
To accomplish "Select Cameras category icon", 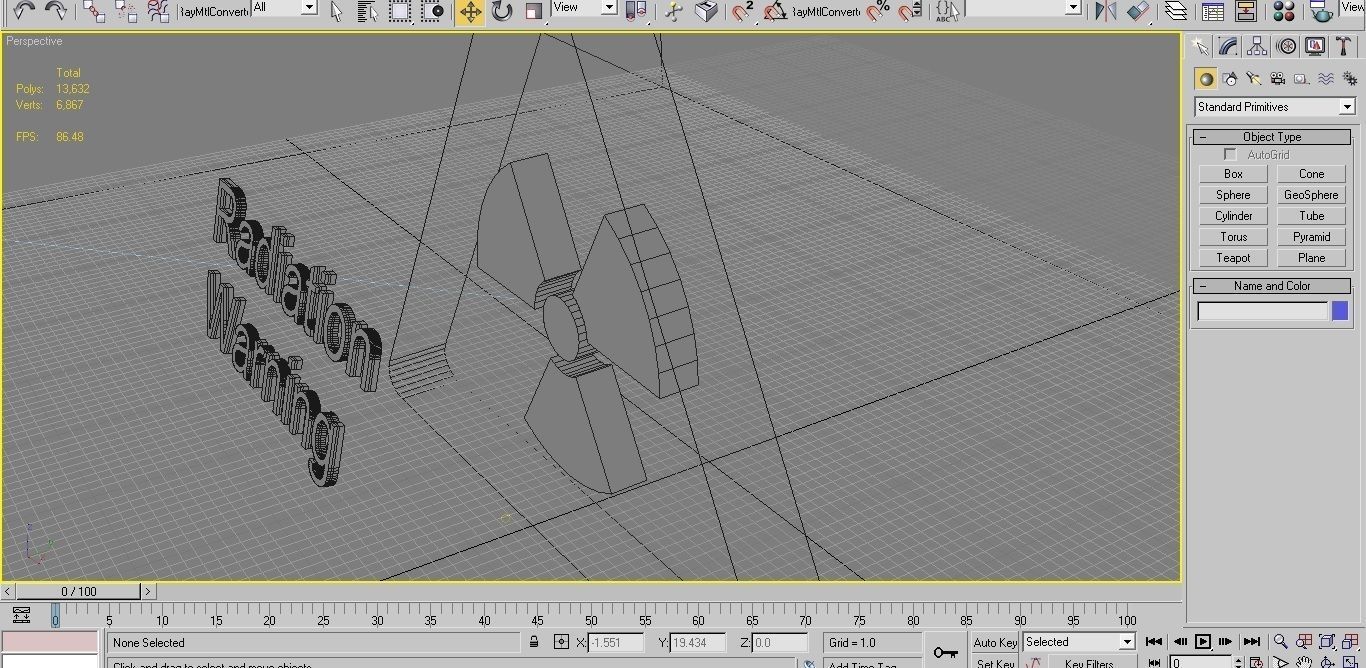I will [1277, 79].
